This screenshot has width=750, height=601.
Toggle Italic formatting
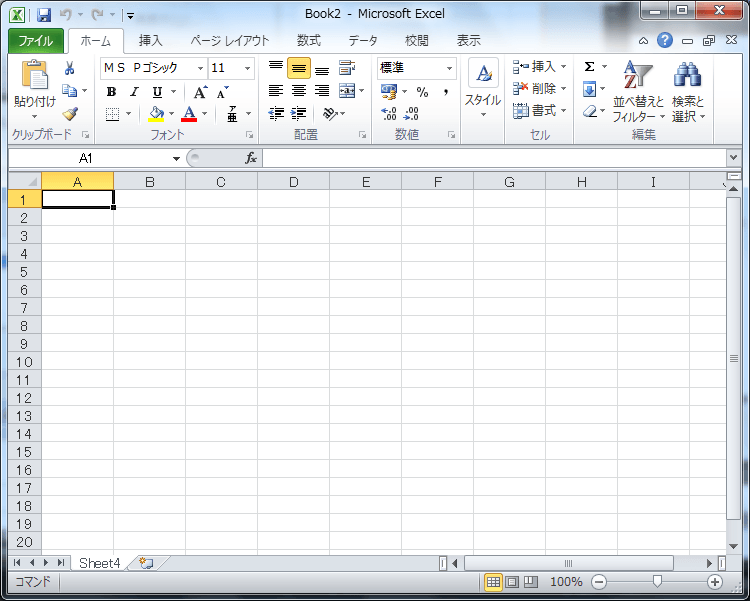point(134,91)
